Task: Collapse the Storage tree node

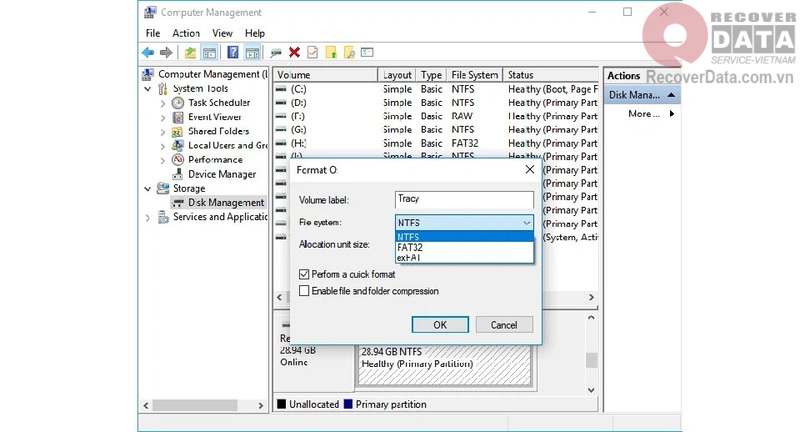Action: 148,189
